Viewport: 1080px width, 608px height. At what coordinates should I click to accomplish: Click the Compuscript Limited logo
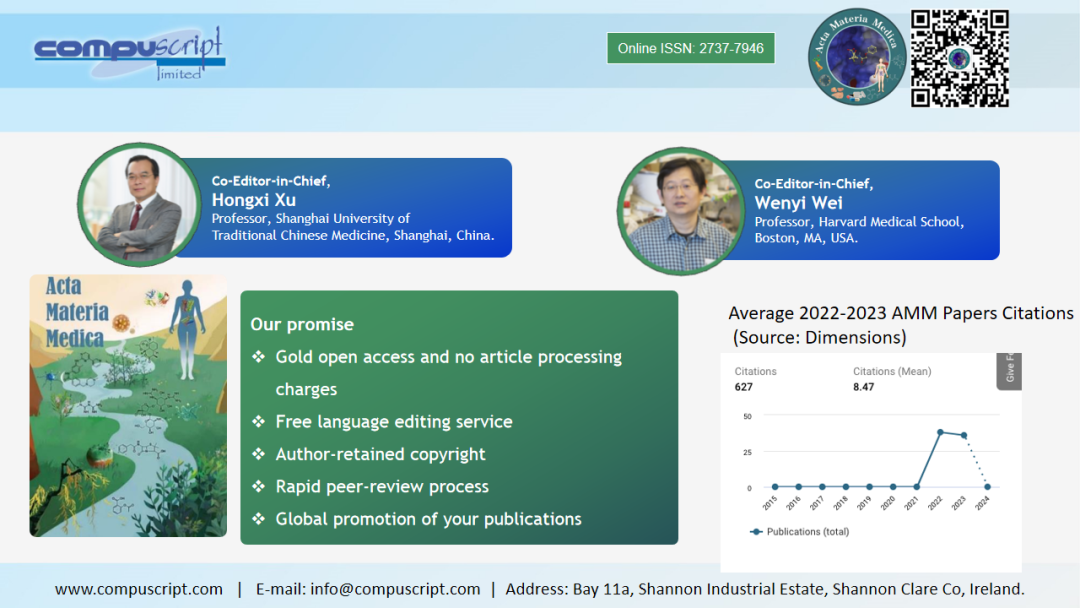[129, 53]
